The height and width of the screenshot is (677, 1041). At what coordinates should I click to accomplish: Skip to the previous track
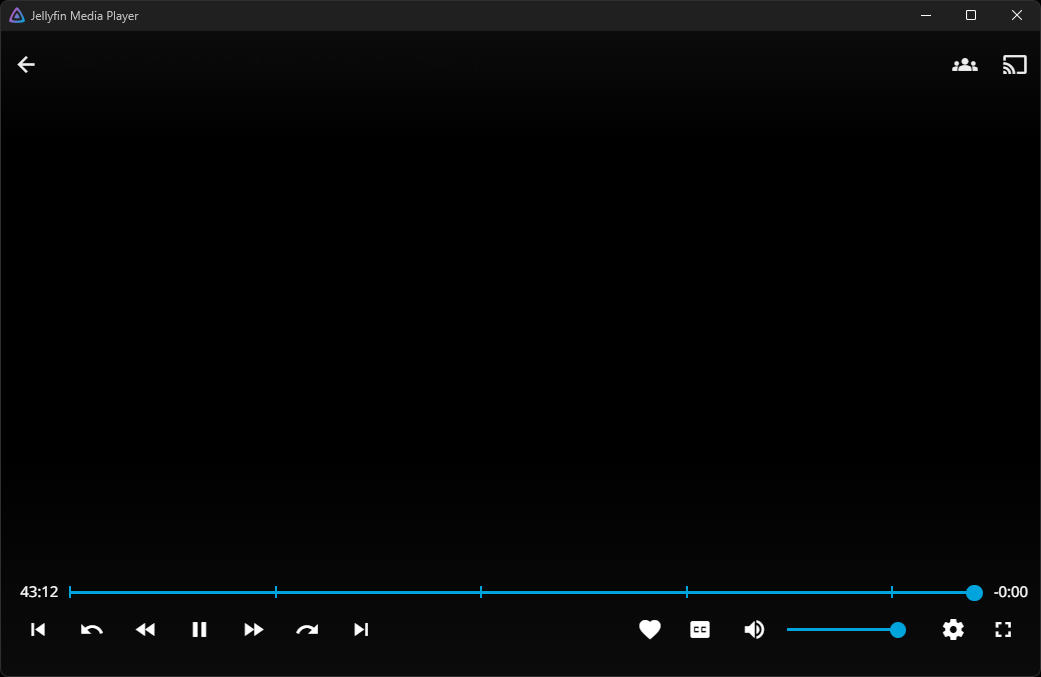(38, 629)
